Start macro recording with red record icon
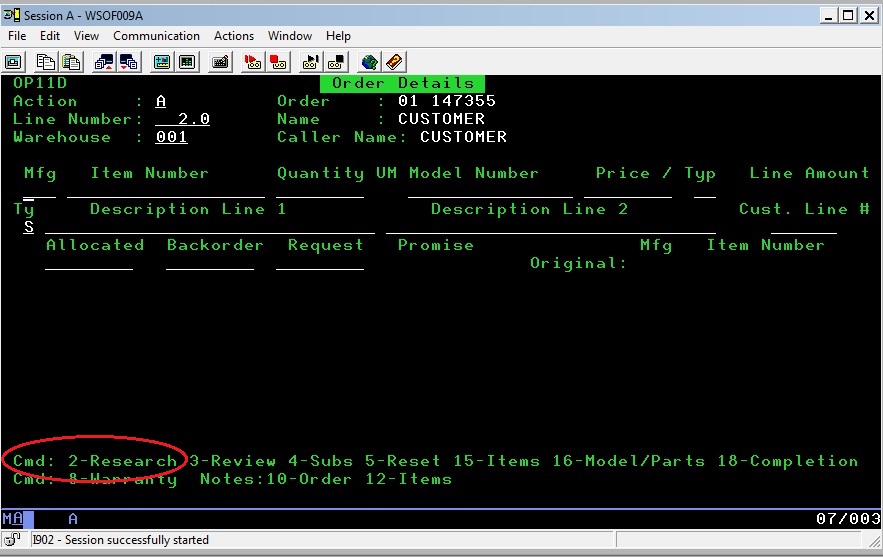The height and width of the screenshot is (557, 883). pos(252,62)
